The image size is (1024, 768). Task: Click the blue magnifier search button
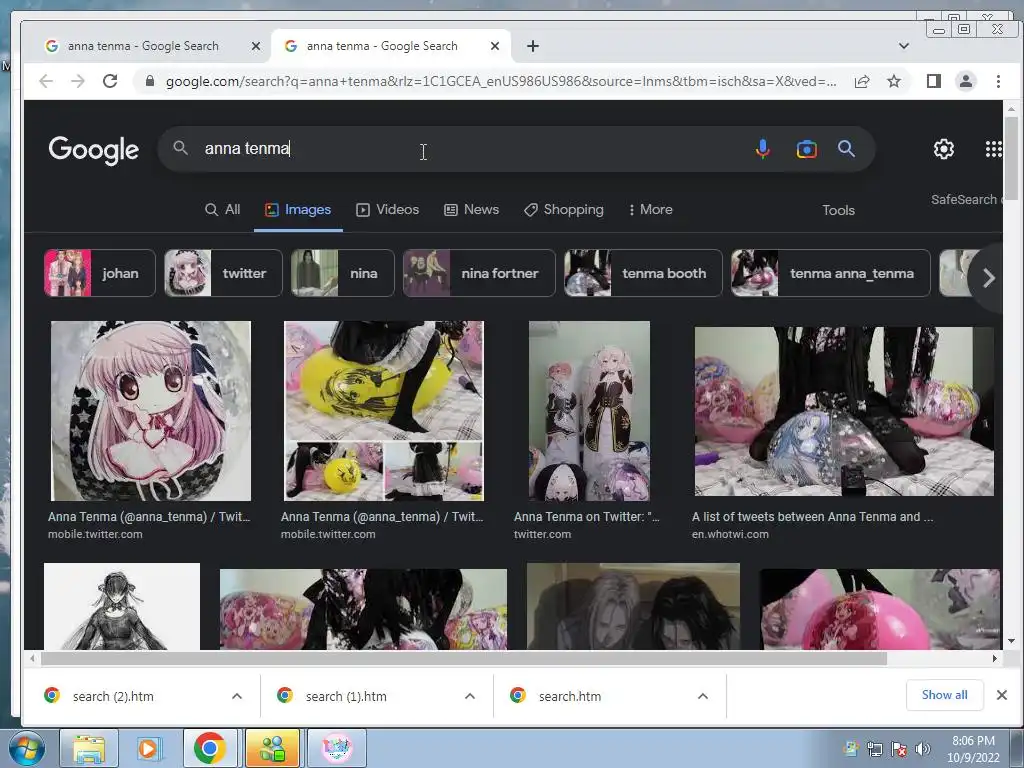846,149
